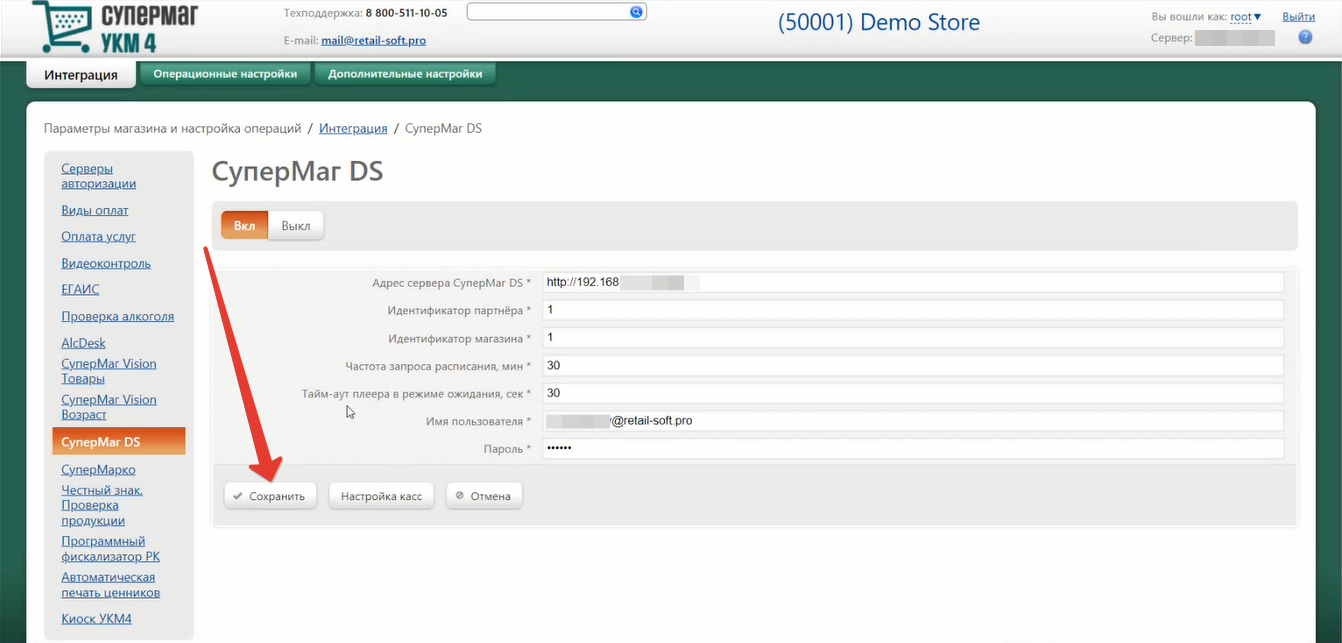Click the Идентификатор партнёра field
Viewport: 1342px width, 643px height.
(913, 310)
